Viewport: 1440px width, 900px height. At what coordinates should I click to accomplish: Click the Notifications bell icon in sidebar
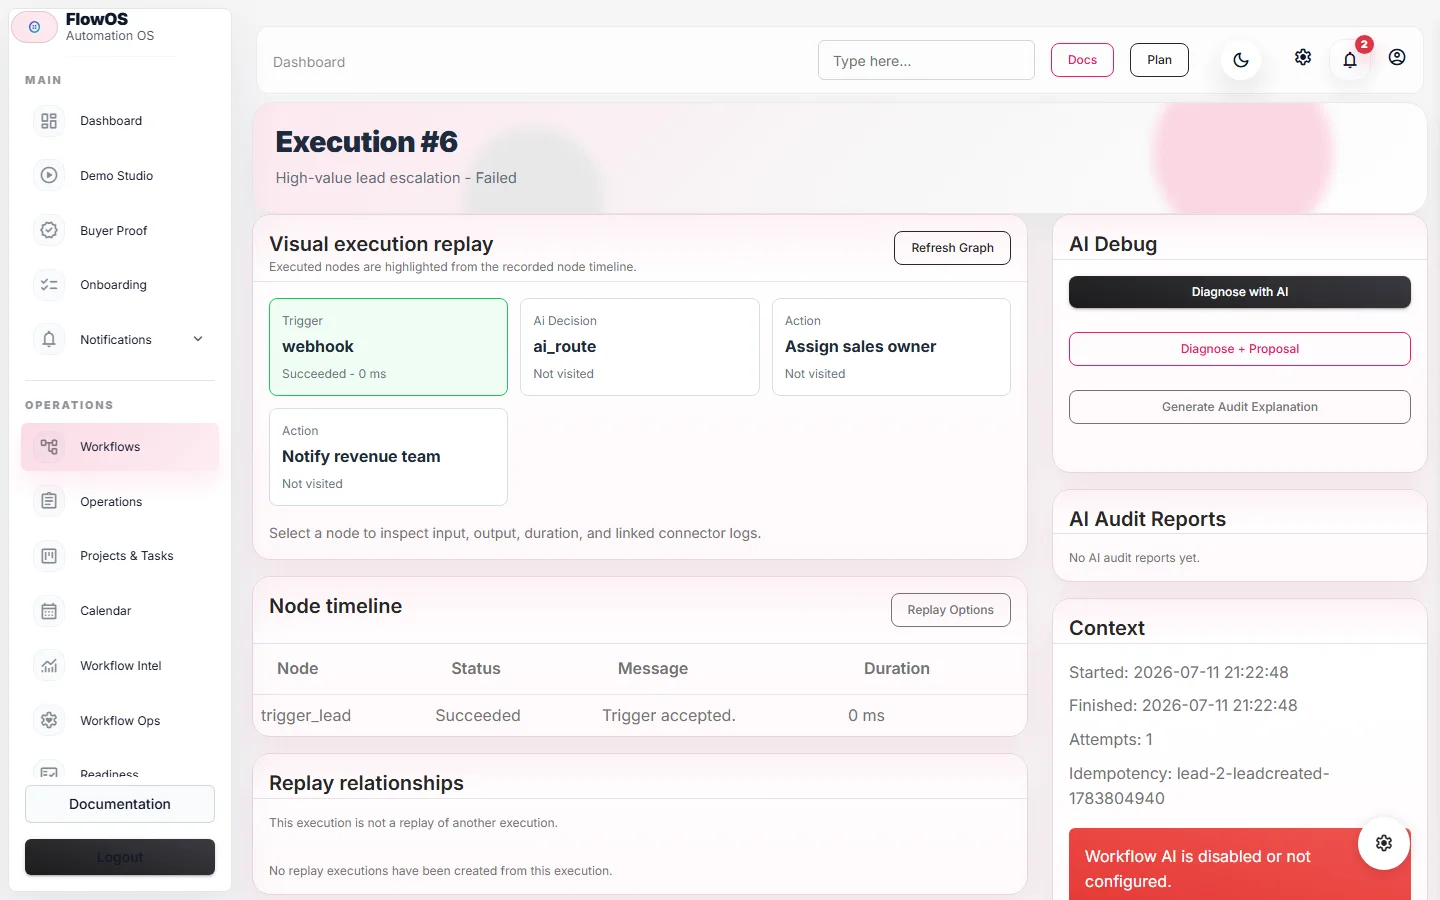click(49, 340)
